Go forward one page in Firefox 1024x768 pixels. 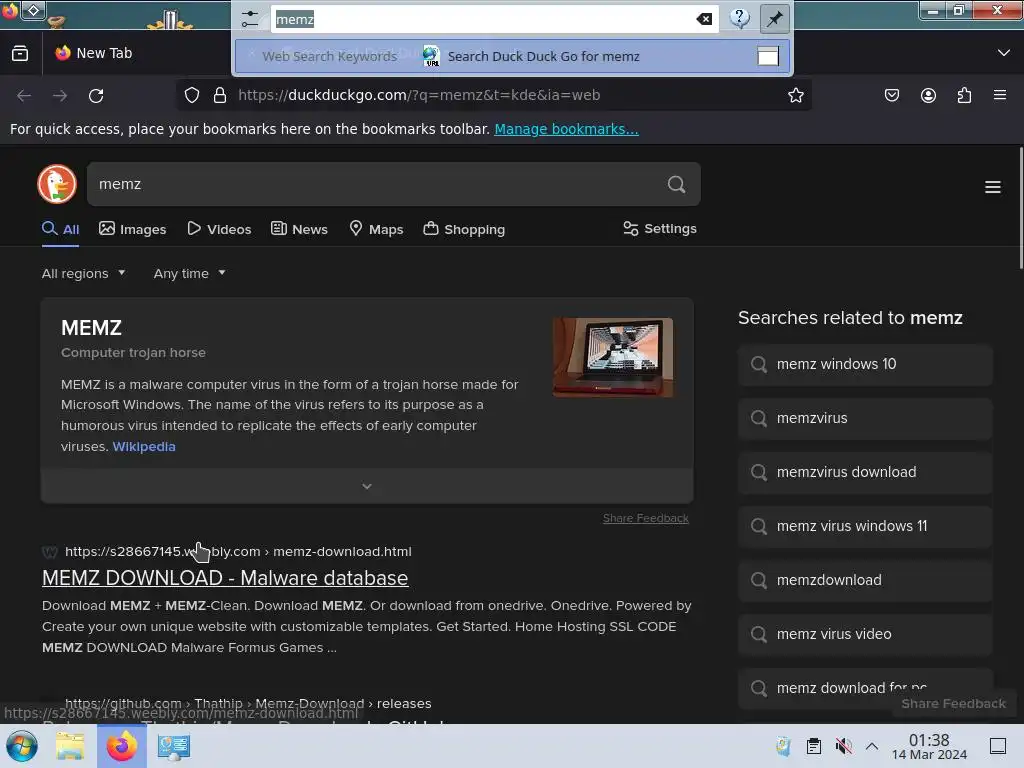60,95
